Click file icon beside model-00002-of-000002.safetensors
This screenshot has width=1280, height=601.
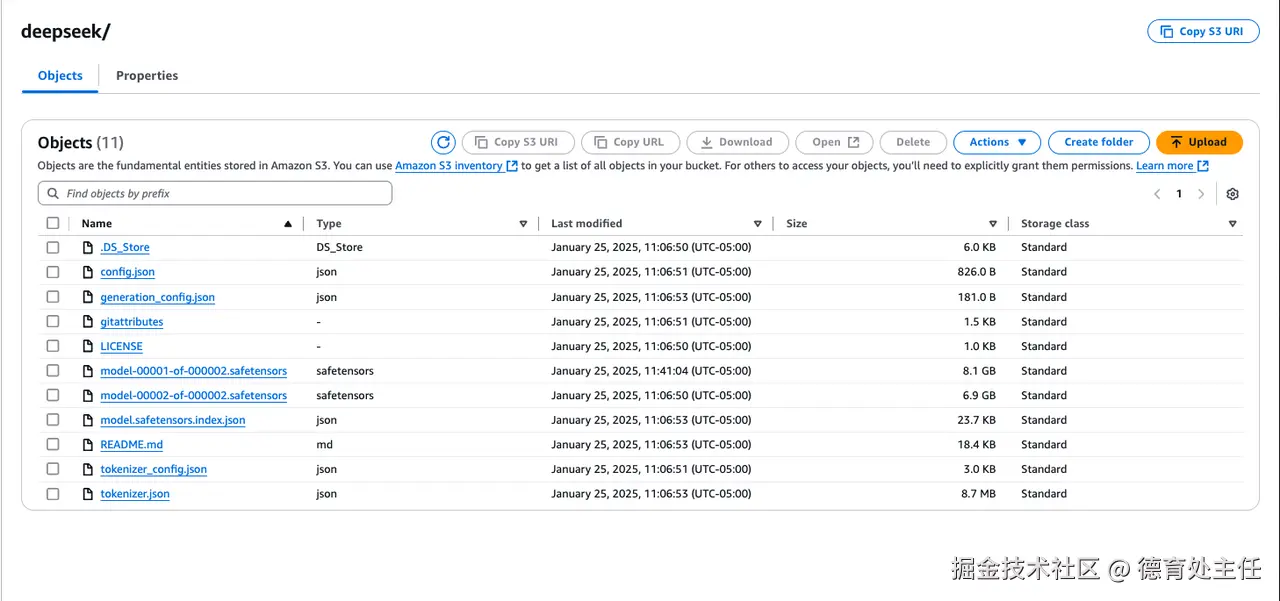88,396
